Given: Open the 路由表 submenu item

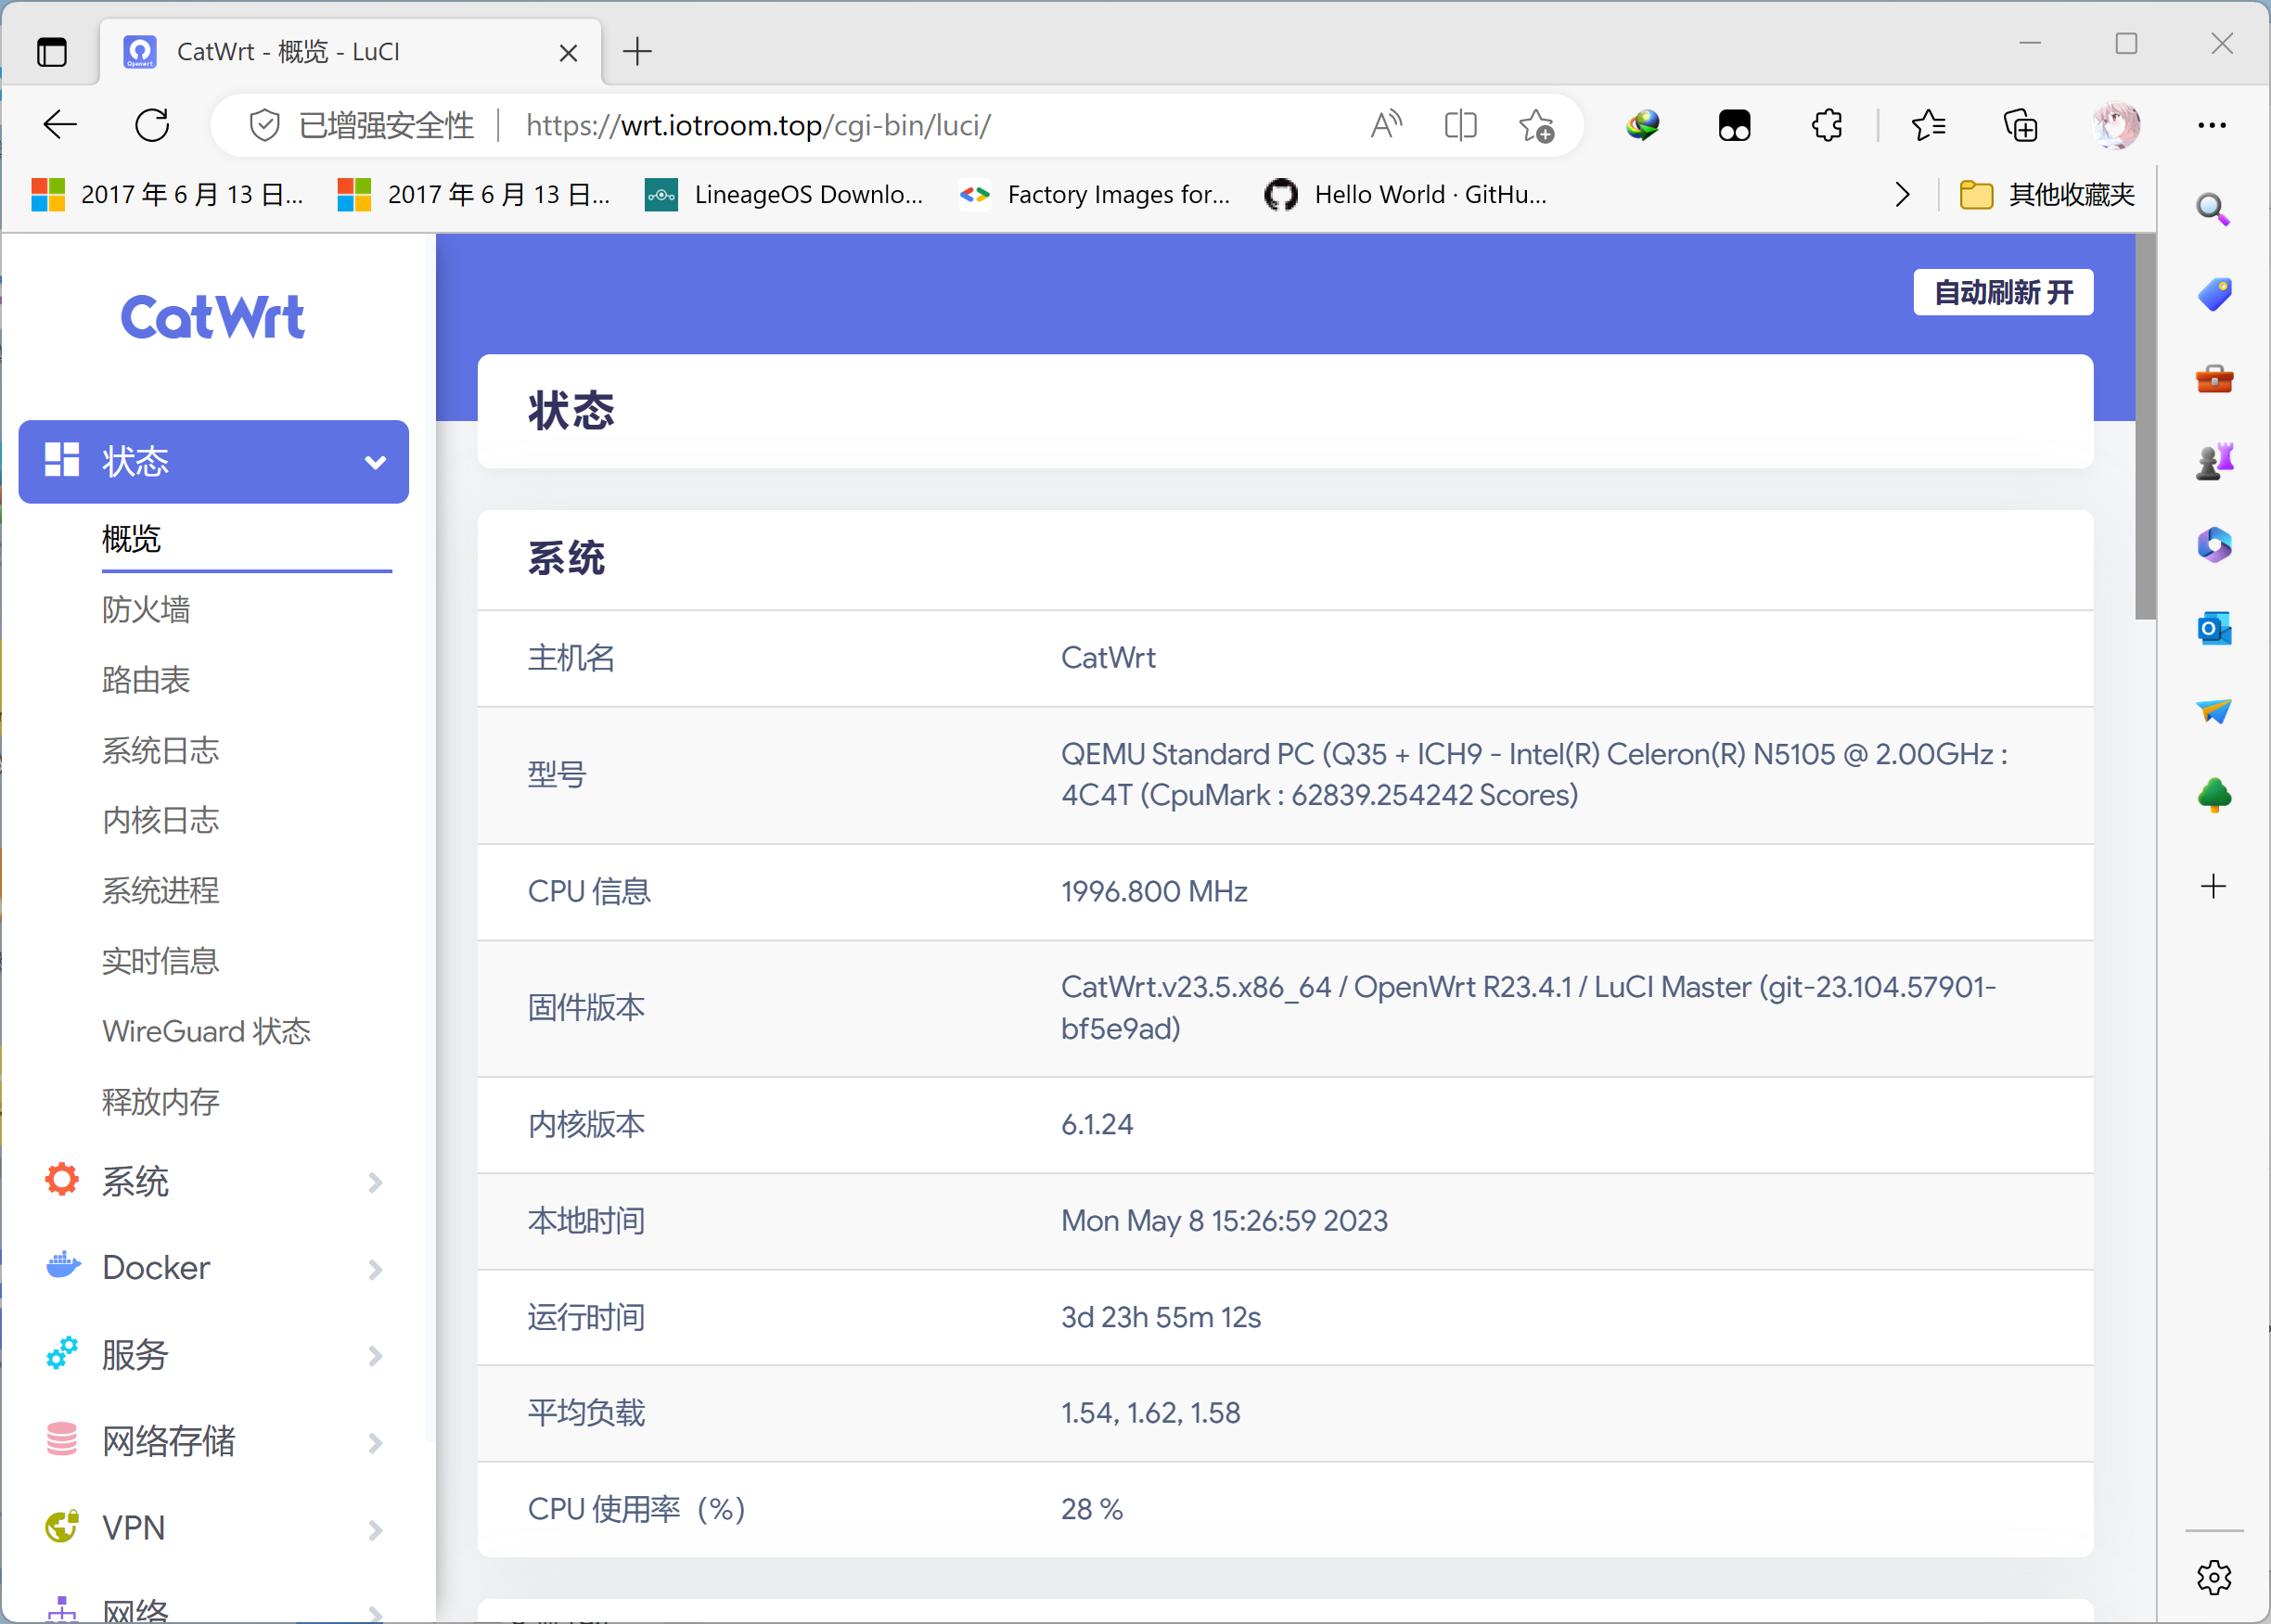Looking at the screenshot, I should click(x=146, y=680).
